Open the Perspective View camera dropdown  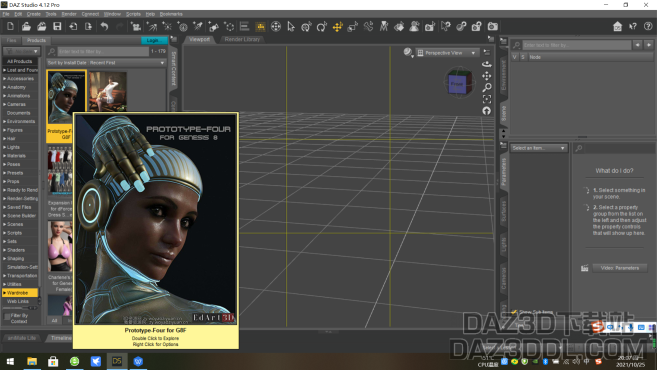tap(447, 53)
